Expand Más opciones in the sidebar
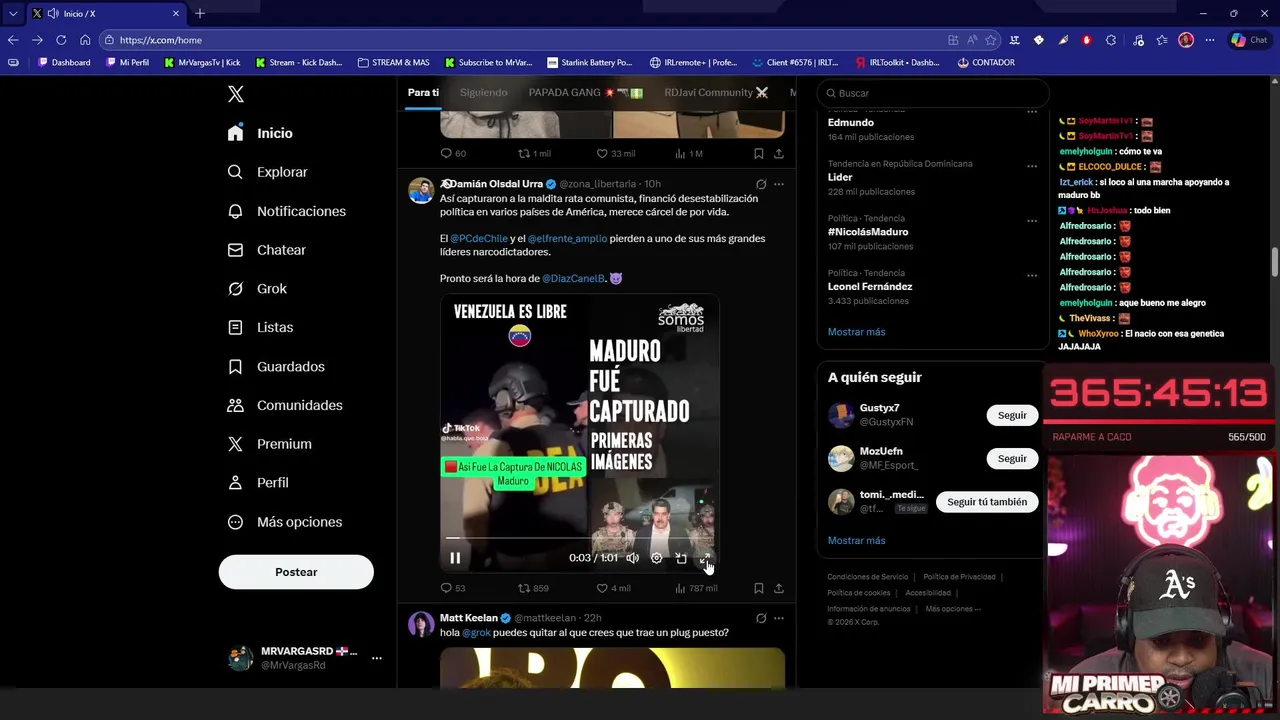Viewport: 1280px width, 720px height. coord(284,522)
